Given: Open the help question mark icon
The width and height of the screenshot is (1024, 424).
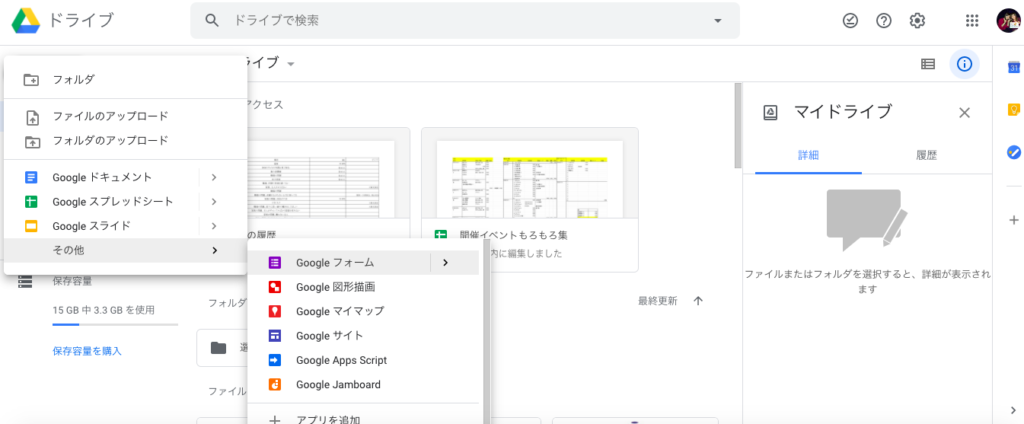Looking at the screenshot, I should (884, 21).
